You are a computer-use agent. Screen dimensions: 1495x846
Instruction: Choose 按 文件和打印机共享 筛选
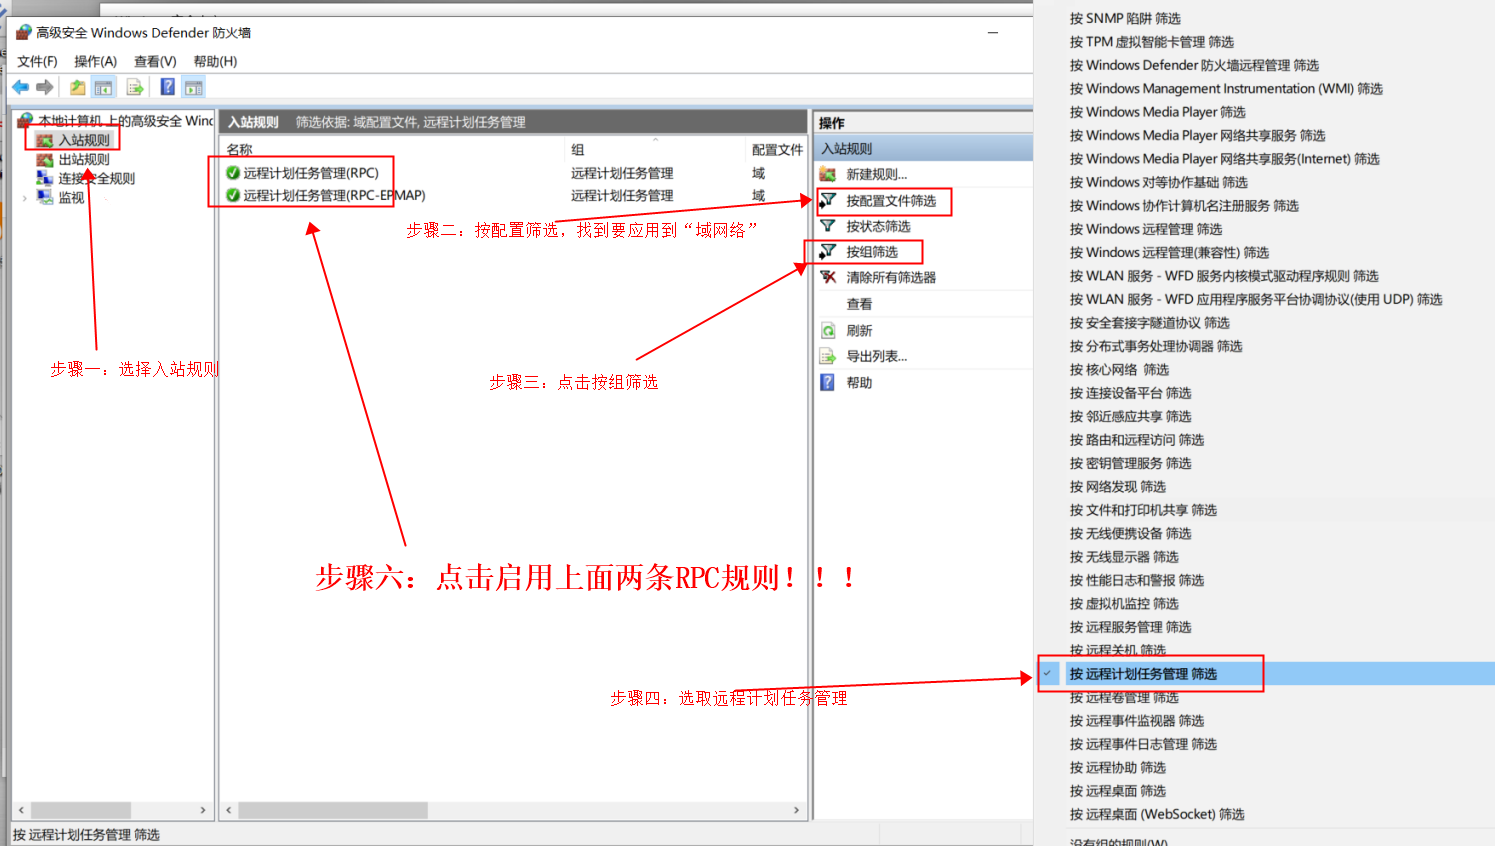click(1143, 510)
